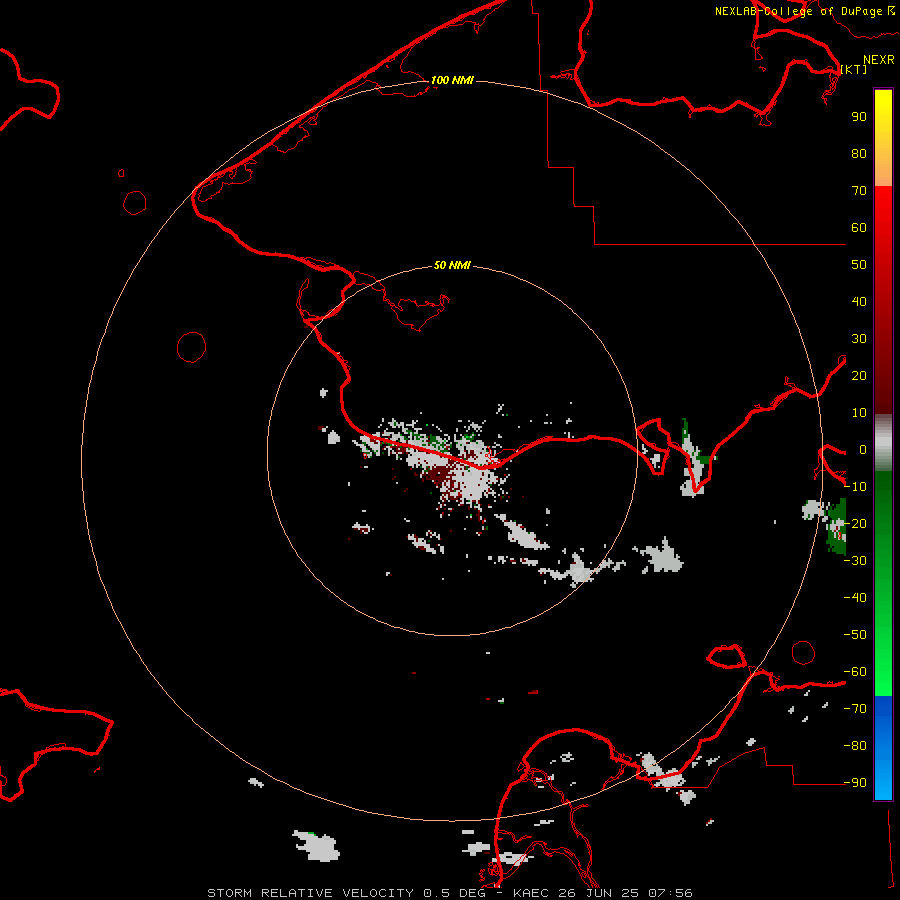Click the 50 NMI range ring label
The width and height of the screenshot is (900, 900).
tap(452, 265)
